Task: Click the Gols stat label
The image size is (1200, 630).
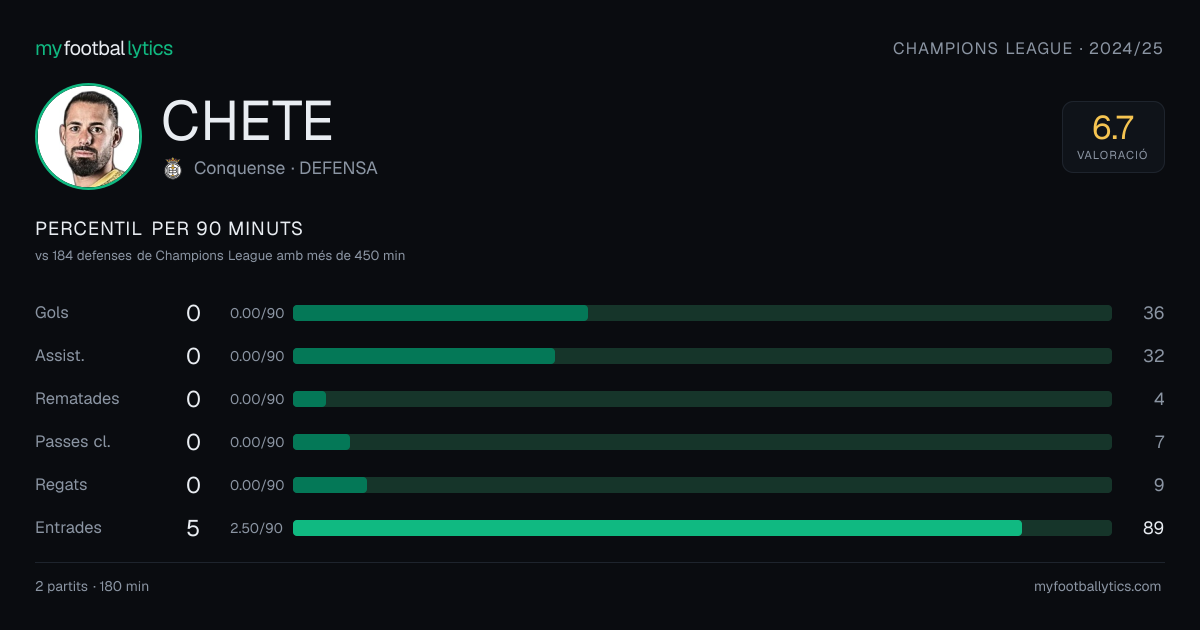Action: (52, 312)
